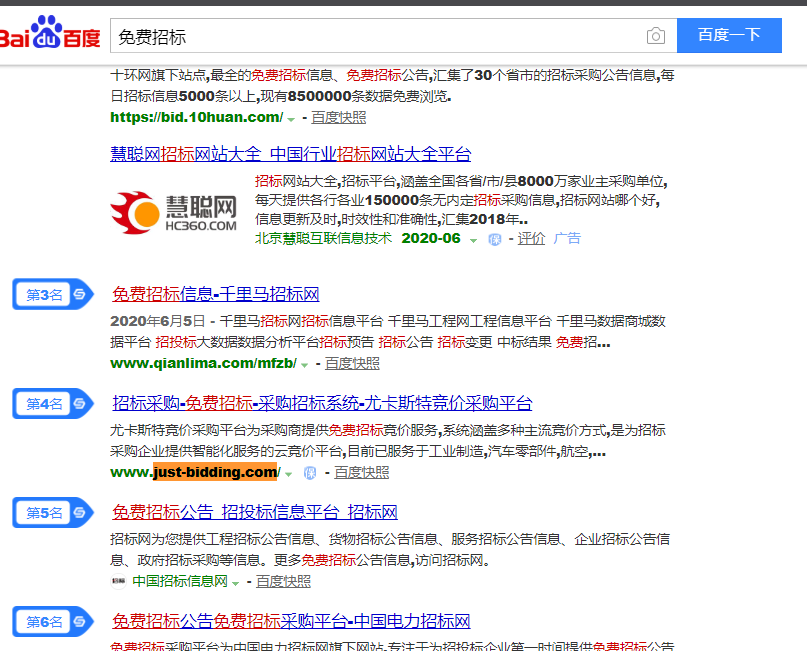The width and height of the screenshot is (807, 651).
Task: Click the snippet line starting 尤卡斯特竞价采购平台为采购商
Action: coord(388,430)
